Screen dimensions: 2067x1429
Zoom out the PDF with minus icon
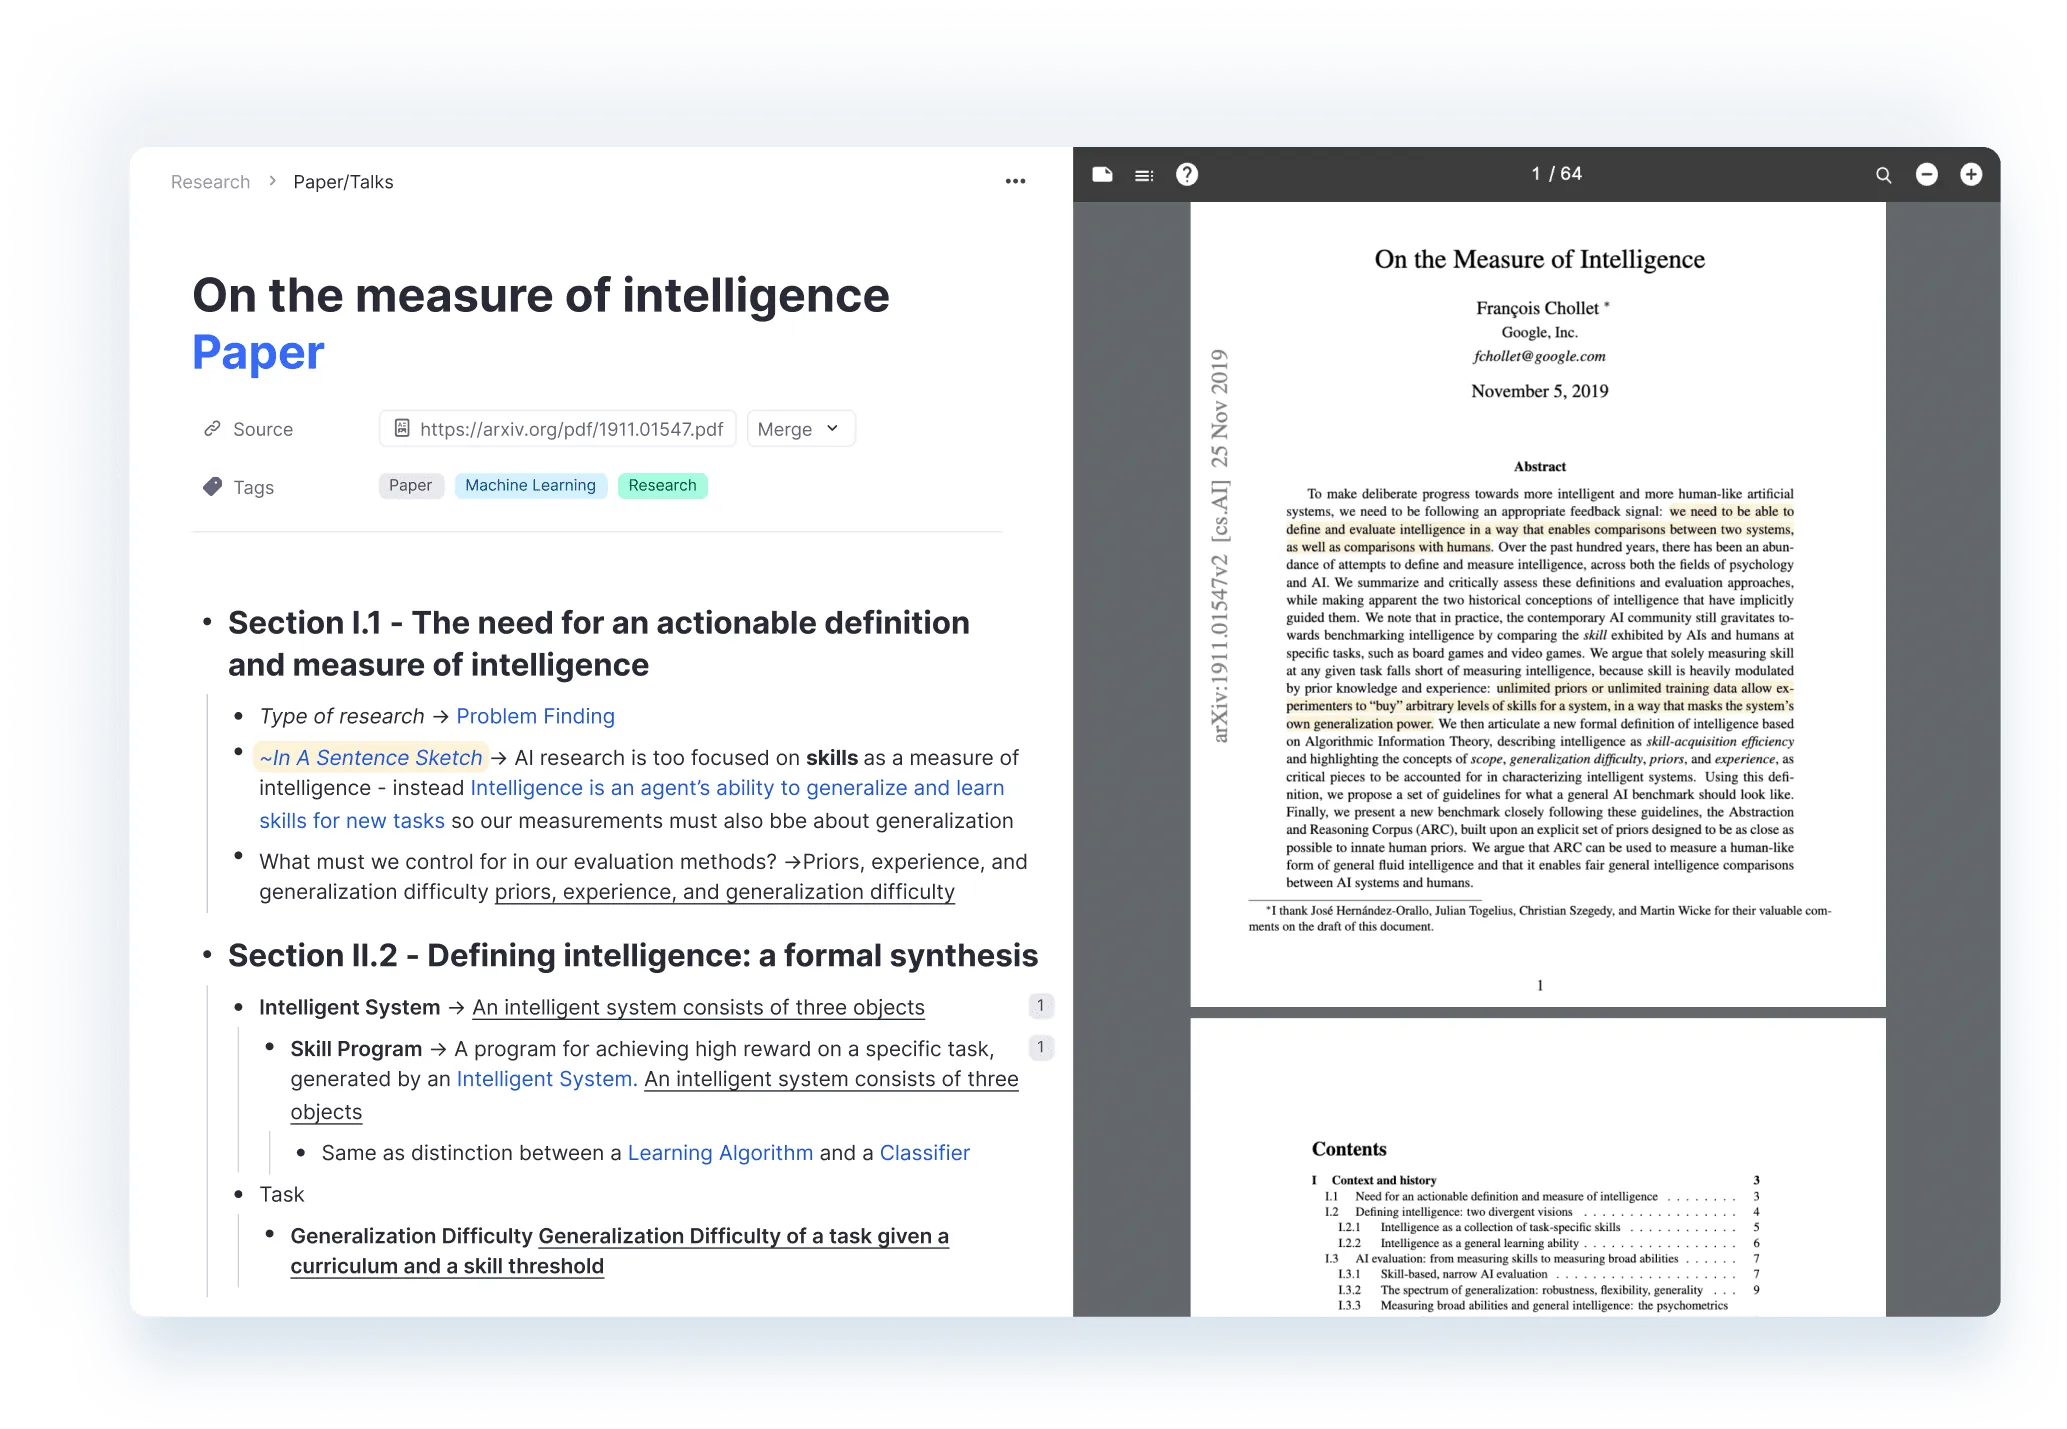1926,174
